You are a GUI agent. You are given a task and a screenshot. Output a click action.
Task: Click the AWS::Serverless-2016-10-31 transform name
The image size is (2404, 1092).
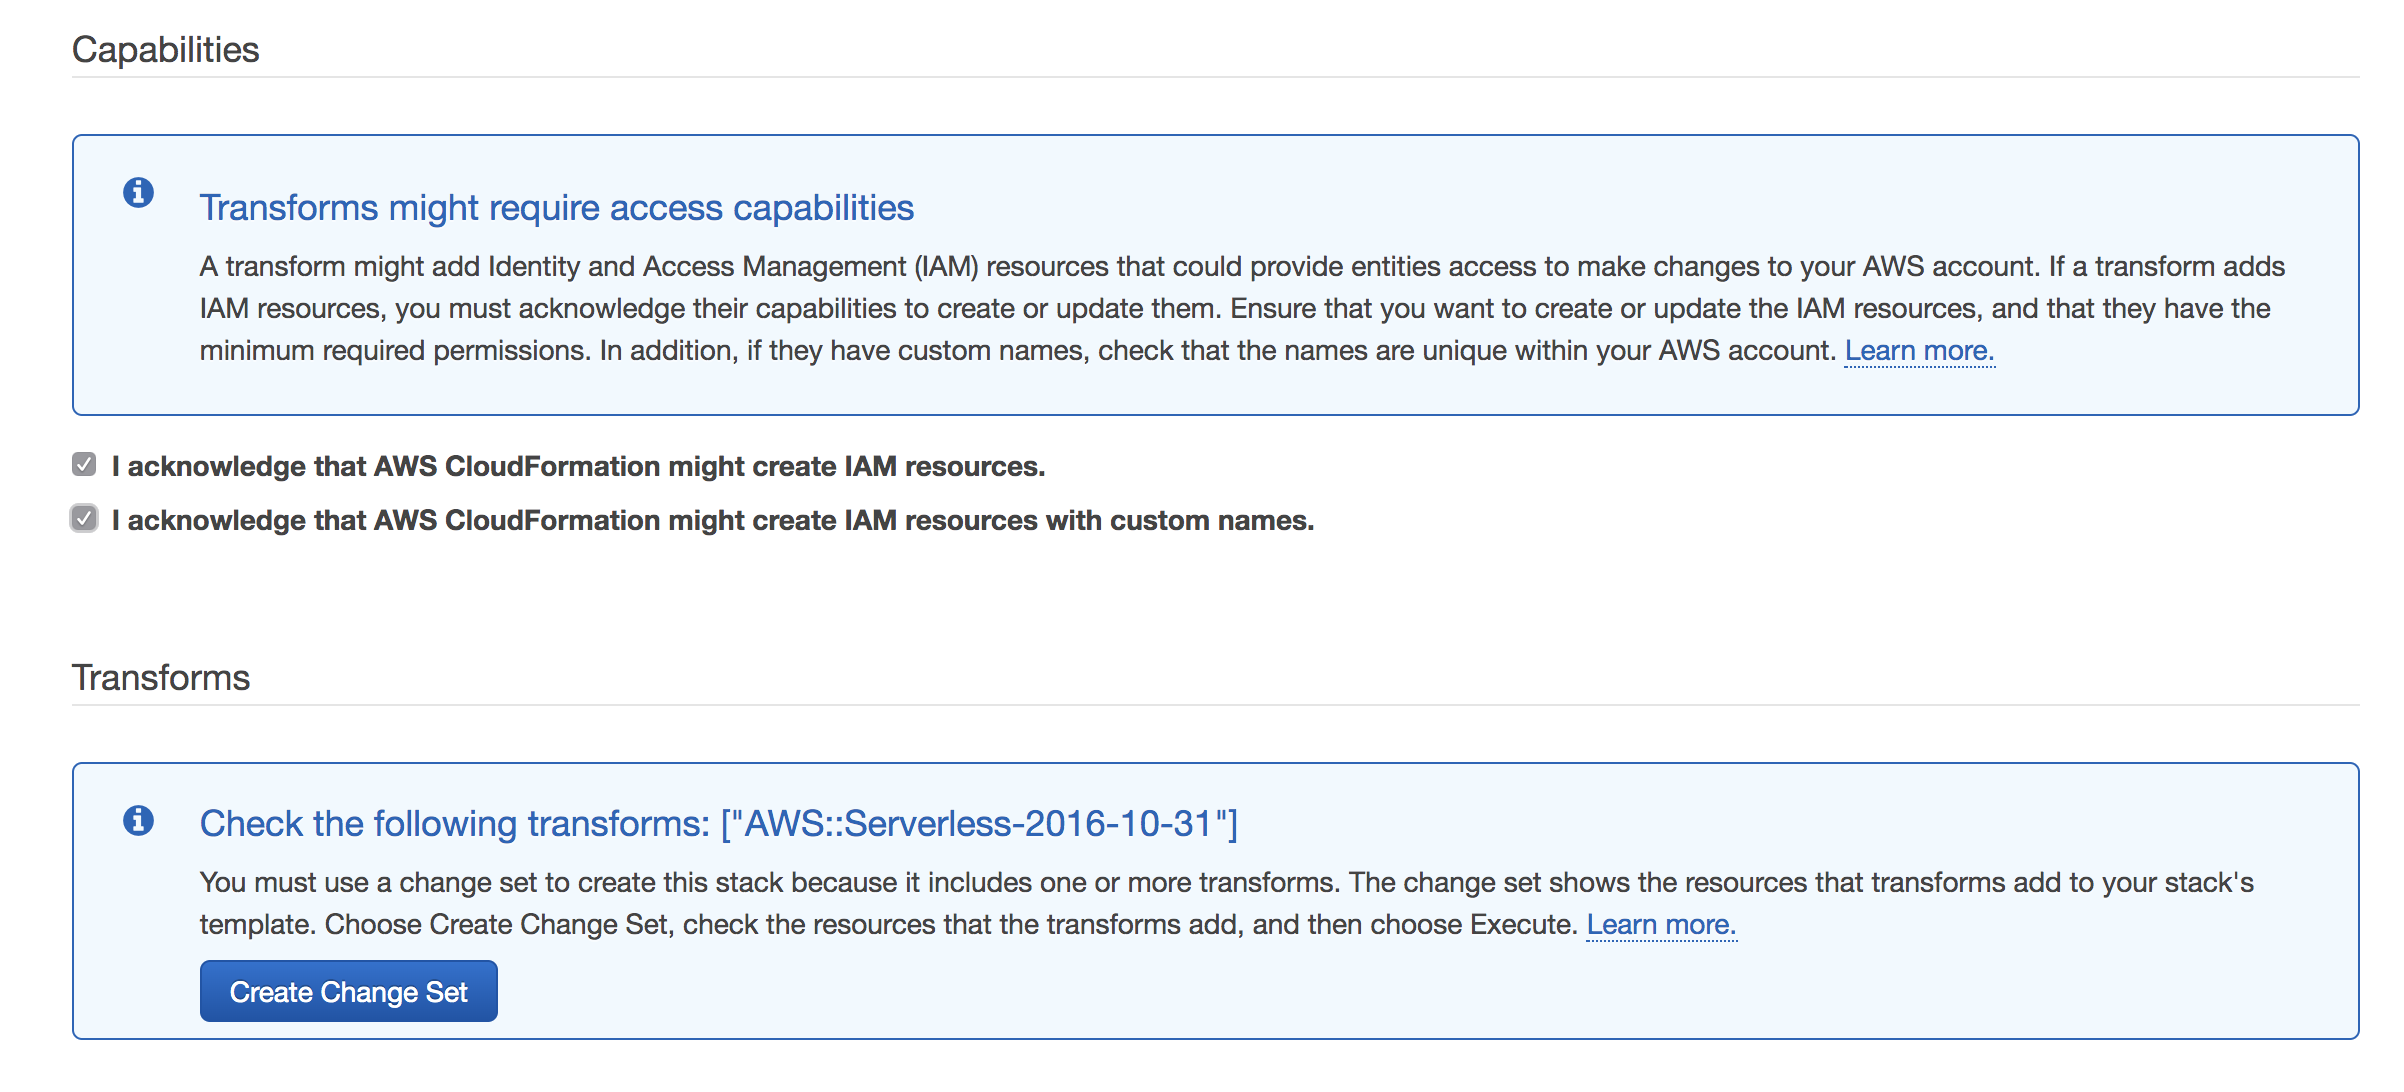pos(980,824)
